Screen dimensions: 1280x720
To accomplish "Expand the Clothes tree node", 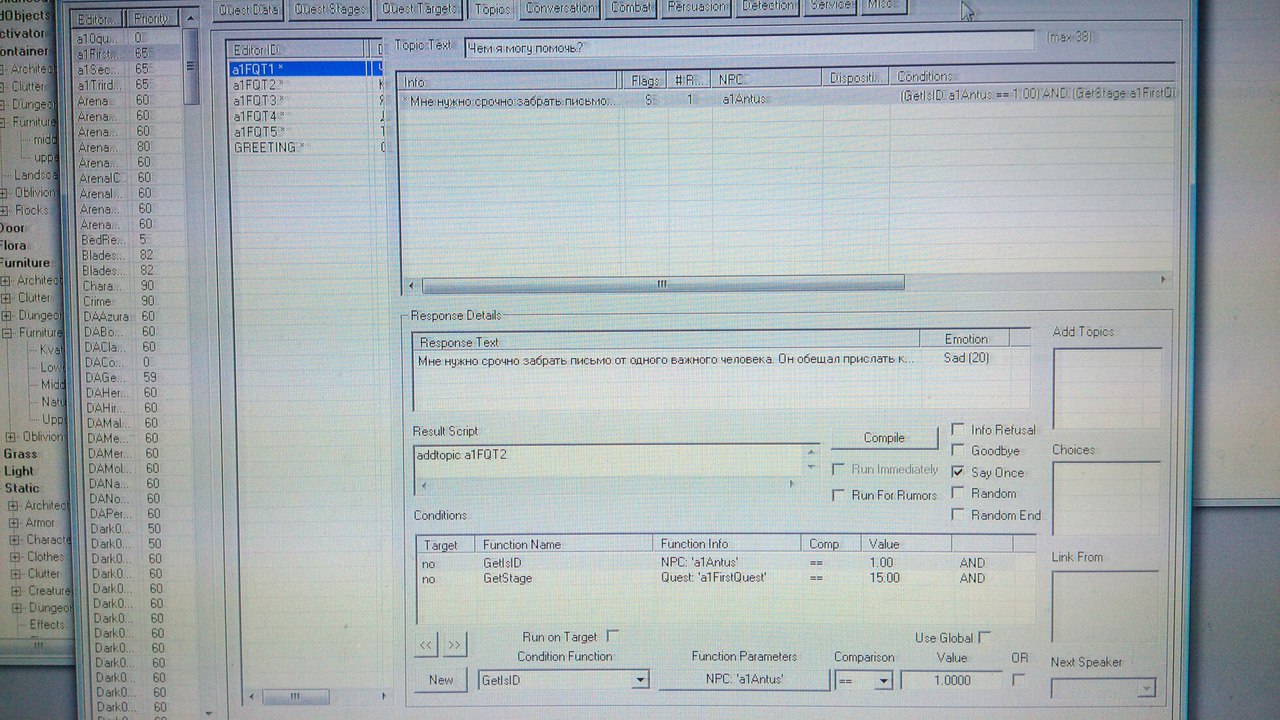I will coord(14,557).
